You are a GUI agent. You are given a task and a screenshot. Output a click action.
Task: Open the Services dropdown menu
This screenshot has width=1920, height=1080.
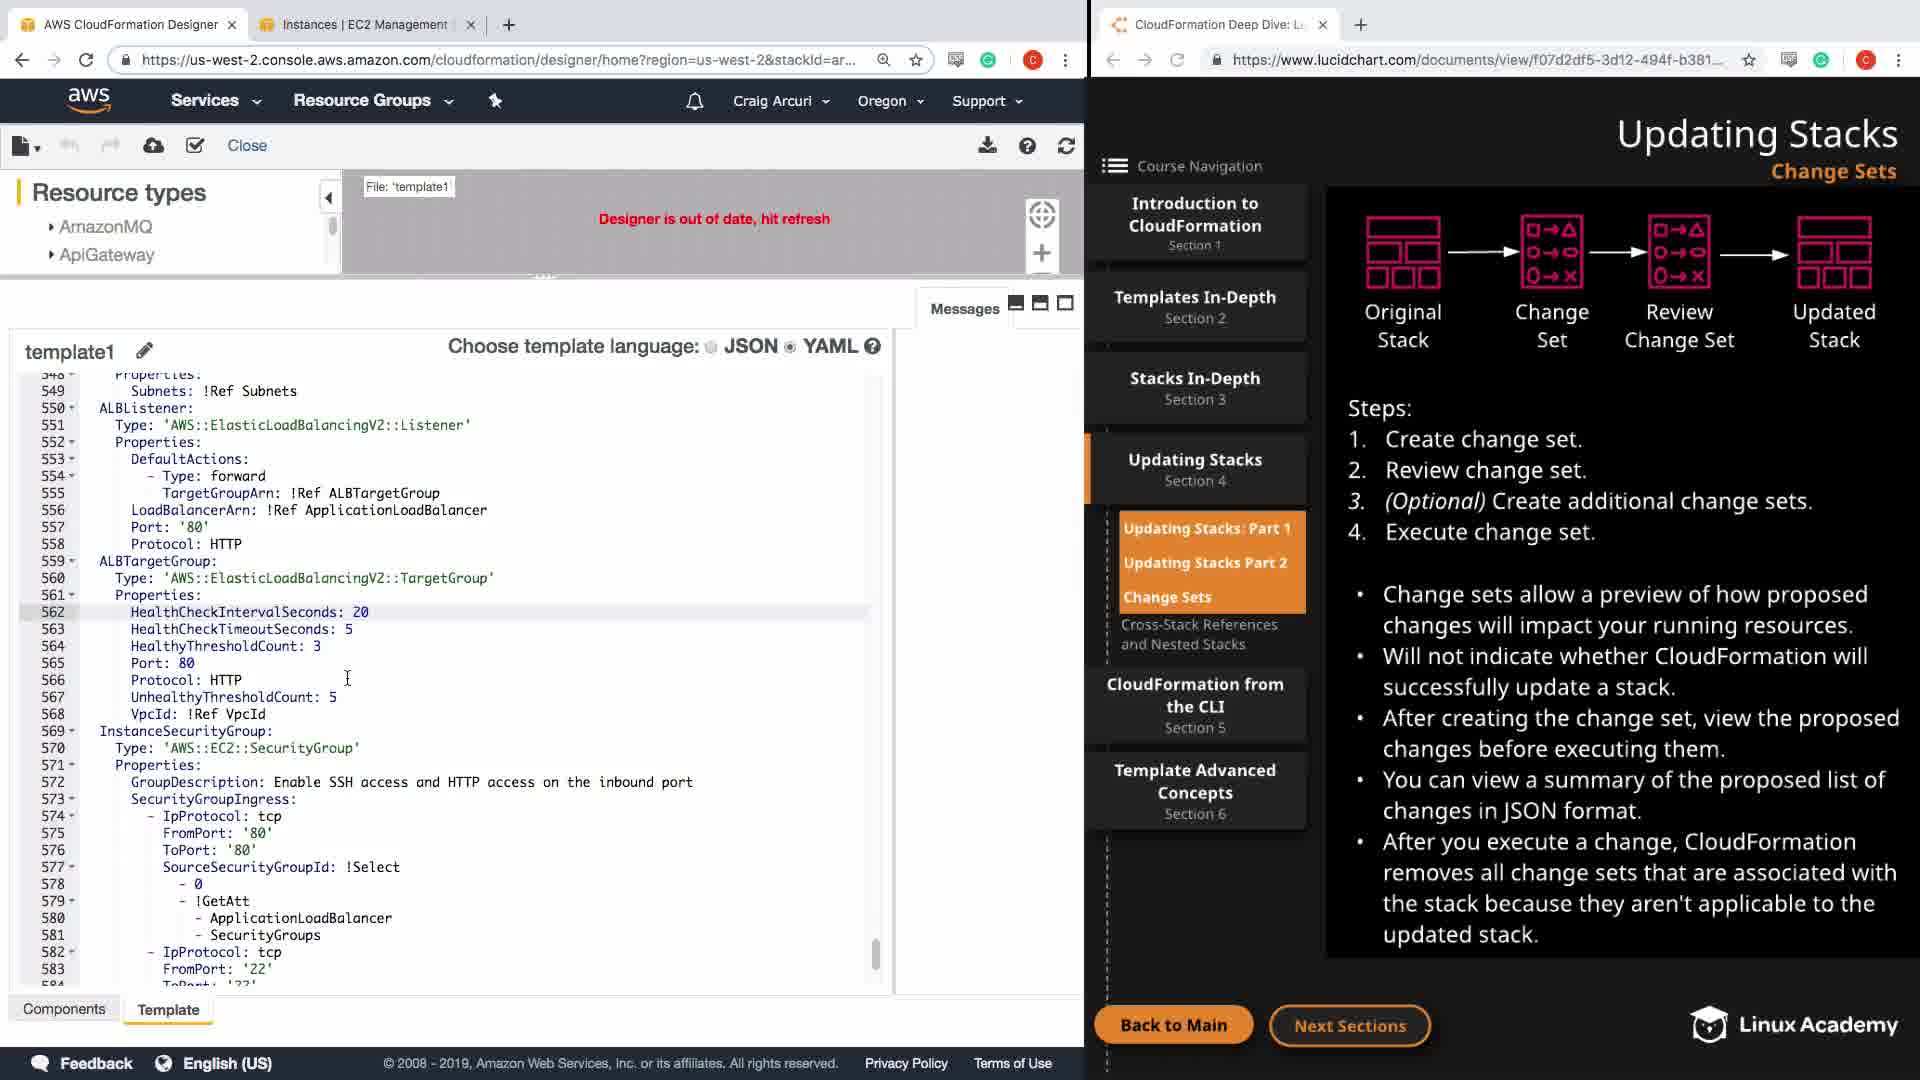[215, 101]
